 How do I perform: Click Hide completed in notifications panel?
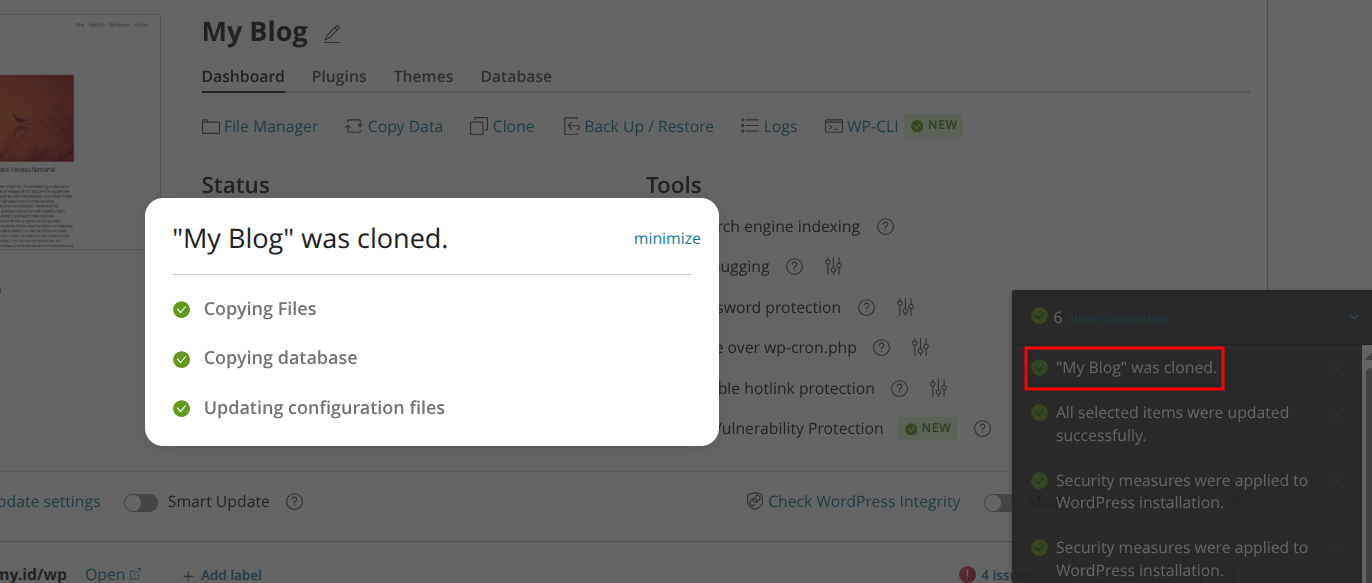tap(1118, 318)
